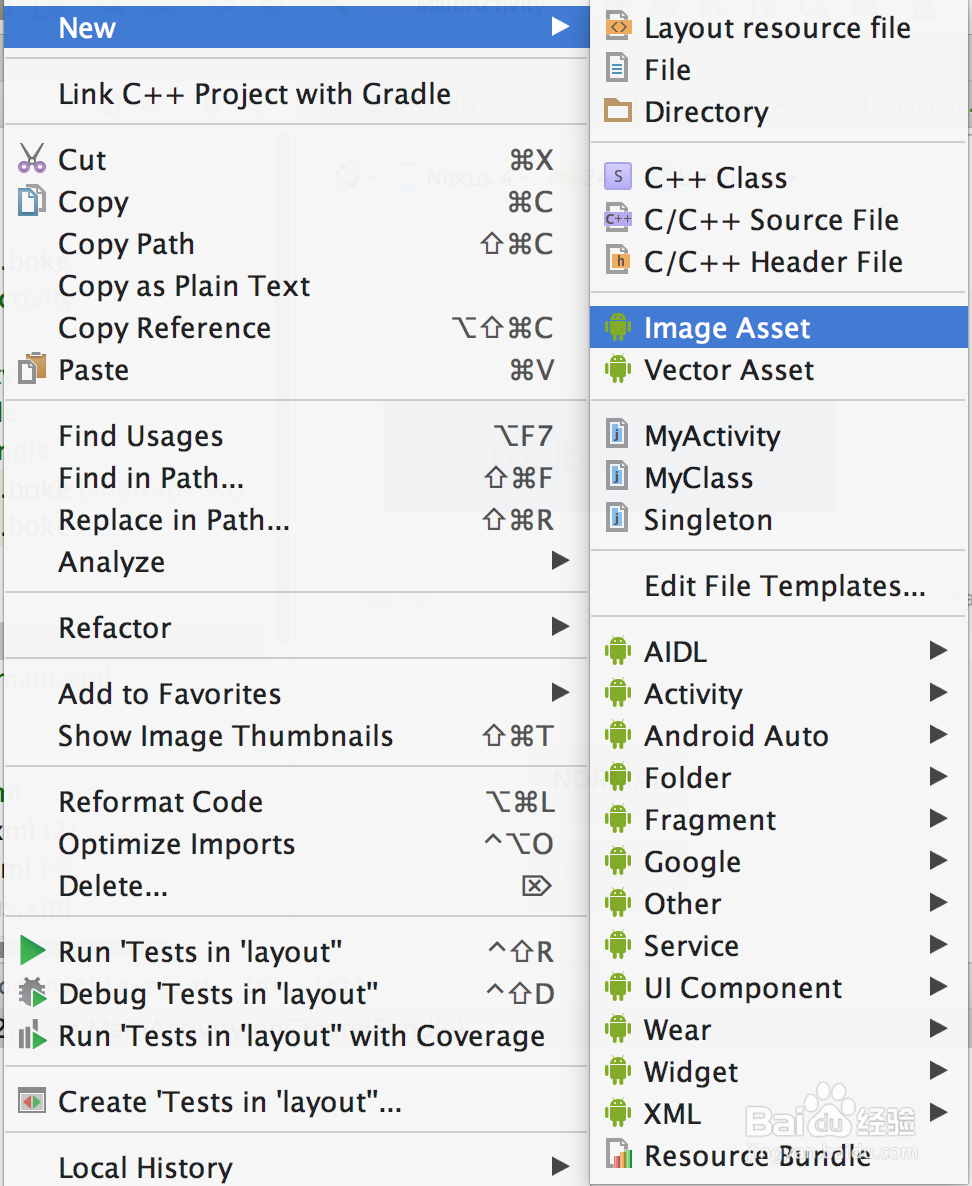Select the Singleton file template
Viewport: 972px width, 1186px height.
coord(778,520)
